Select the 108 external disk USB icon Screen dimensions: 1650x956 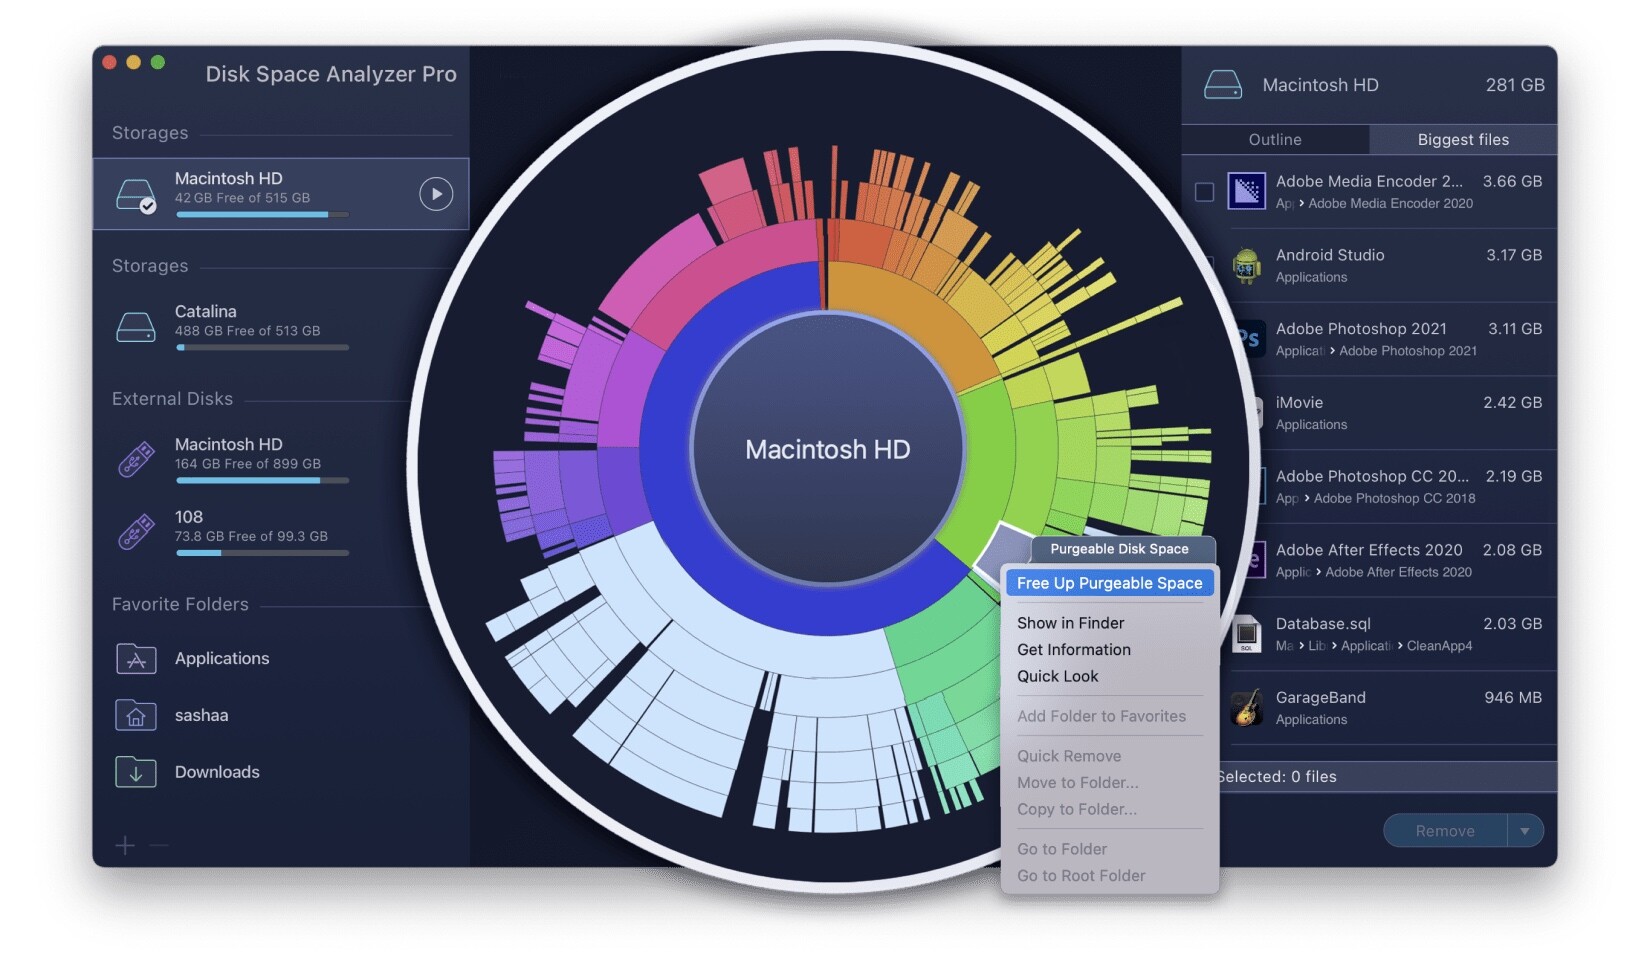[x=136, y=531]
